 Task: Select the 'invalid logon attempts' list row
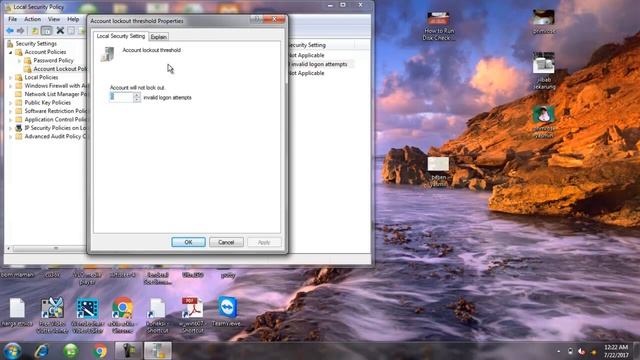point(319,64)
